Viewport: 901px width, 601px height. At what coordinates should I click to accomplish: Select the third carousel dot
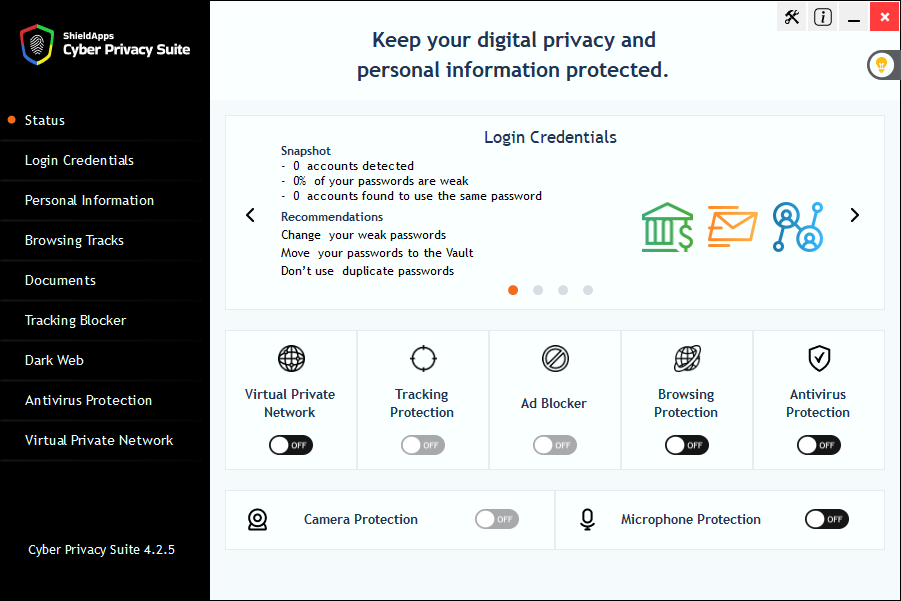(563, 290)
